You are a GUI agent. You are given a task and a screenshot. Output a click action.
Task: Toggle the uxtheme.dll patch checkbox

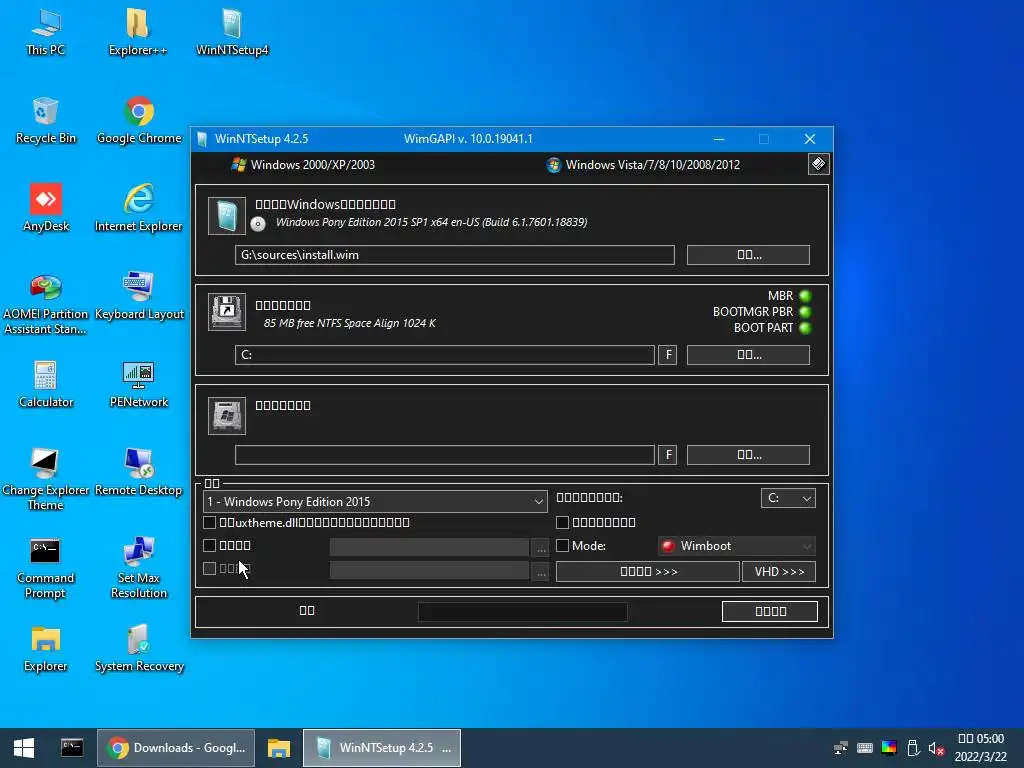tap(210, 522)
